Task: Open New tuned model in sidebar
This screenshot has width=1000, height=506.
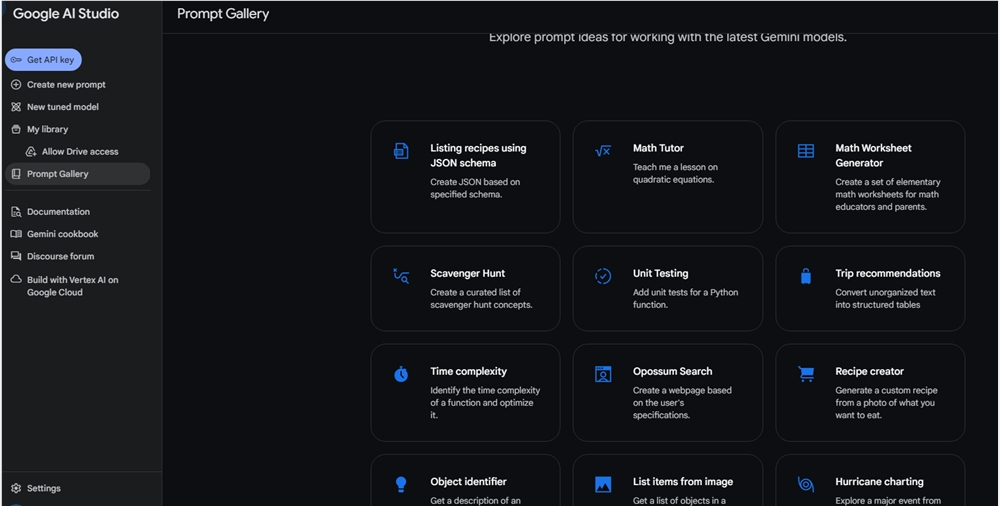Action: pyautogui.click(x=62, y=107)
